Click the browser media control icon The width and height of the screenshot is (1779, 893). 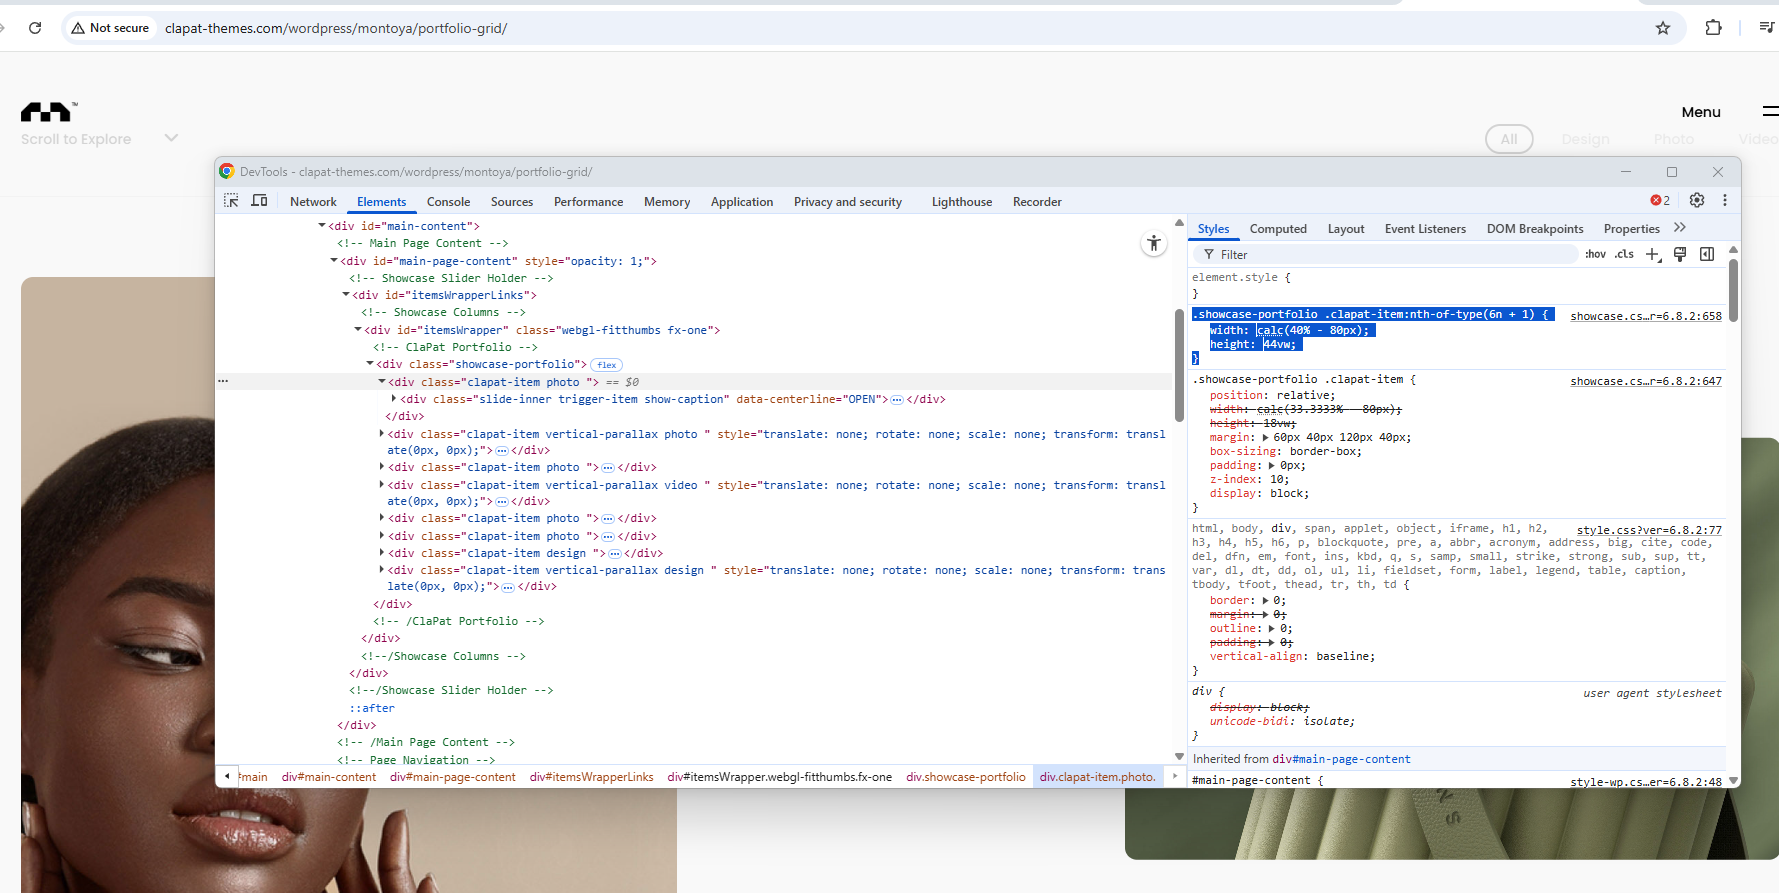1767,28
